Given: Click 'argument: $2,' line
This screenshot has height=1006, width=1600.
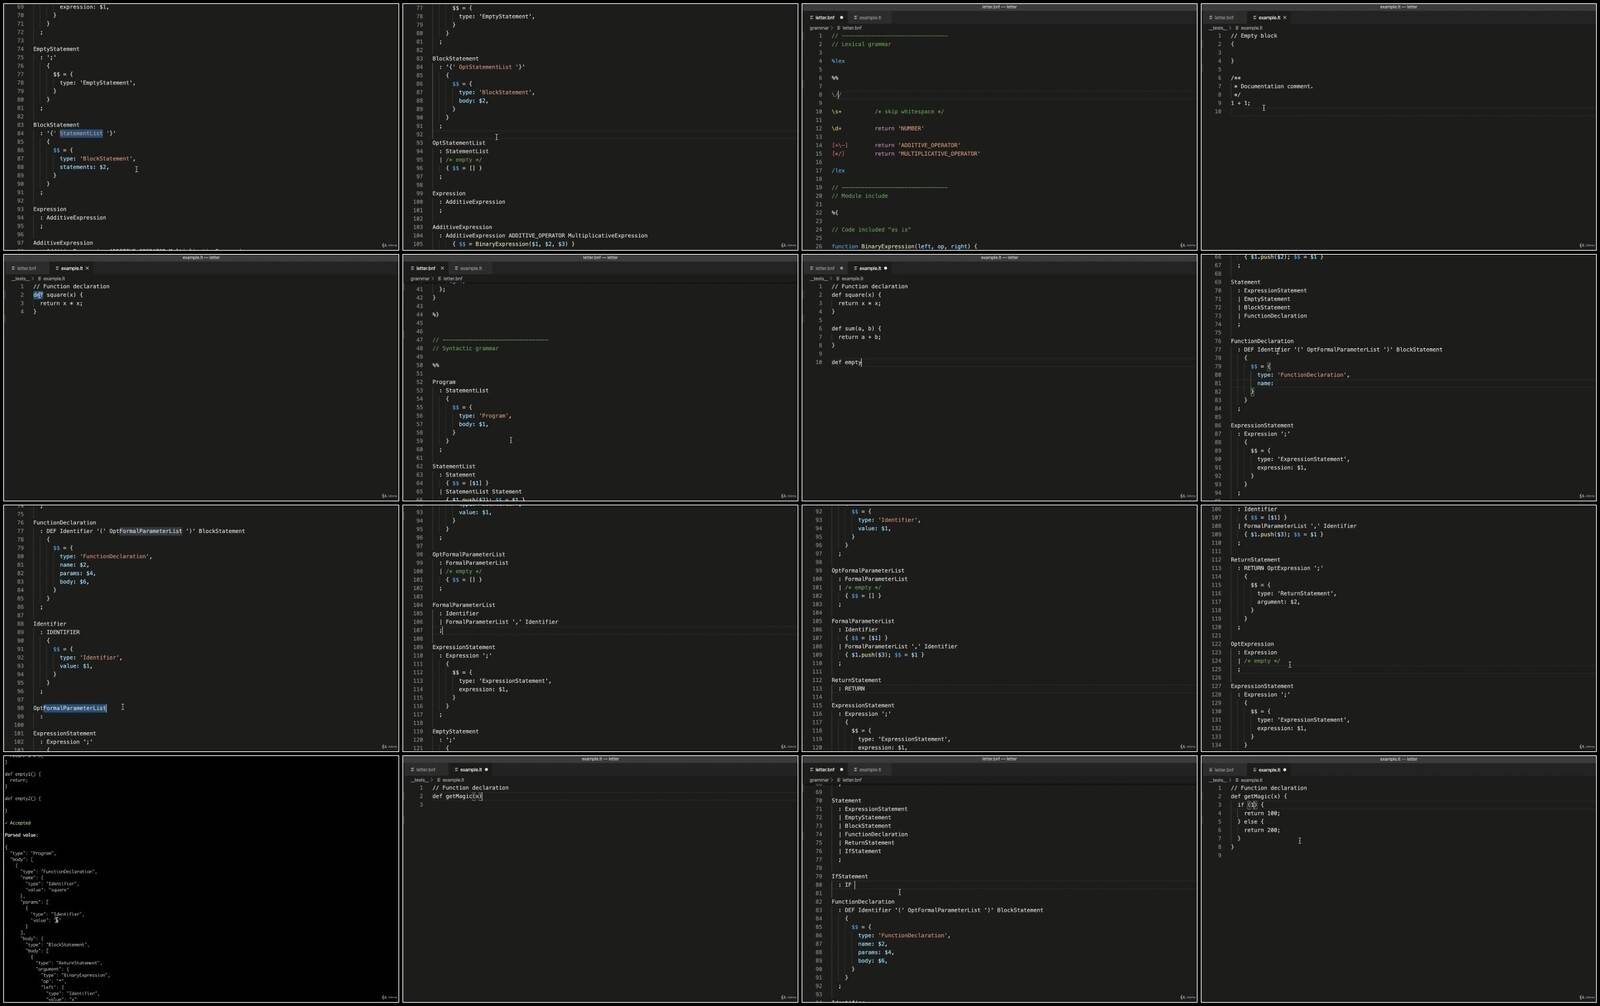Looking at the screenshot, I should pyautogui.click(x=1278, y=602).
